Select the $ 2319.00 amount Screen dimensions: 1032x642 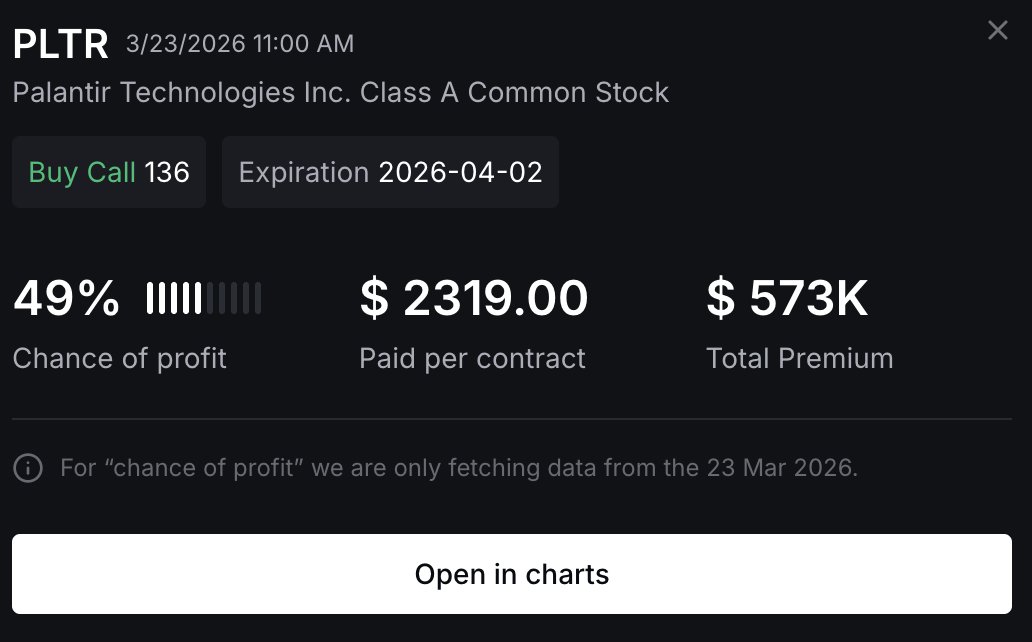pos(474,299)
